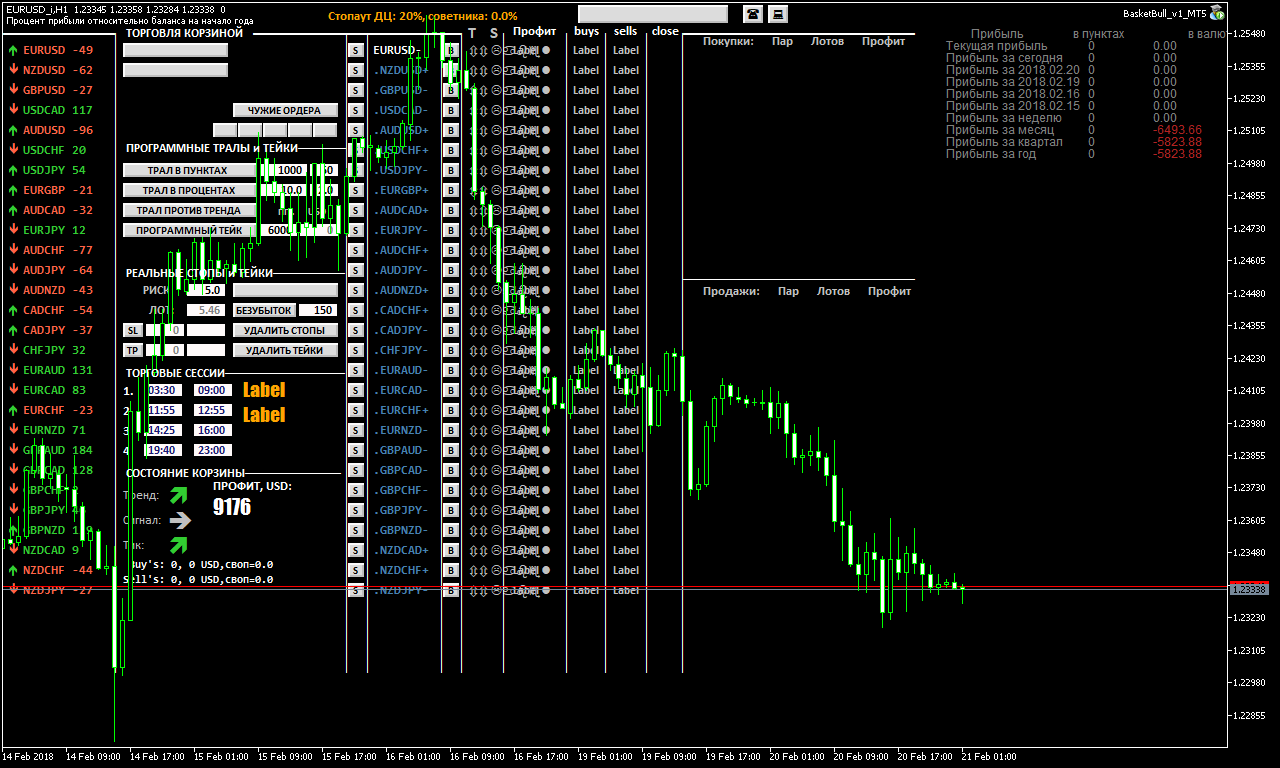The image size is (1280, 768).
Task: Click the telephone icon button
Action: coord(752,13)
